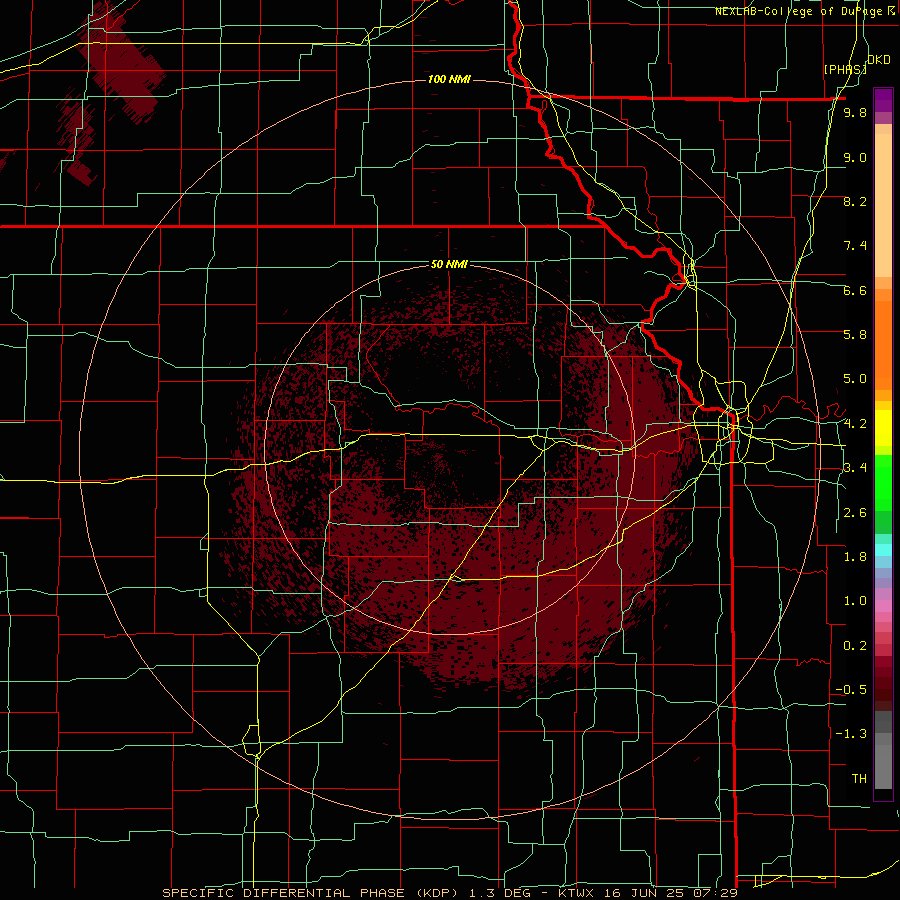This screenshot has width=900, height=900.
Task: Click the 8.2 value on the color scale
Action: coord(855,201)
